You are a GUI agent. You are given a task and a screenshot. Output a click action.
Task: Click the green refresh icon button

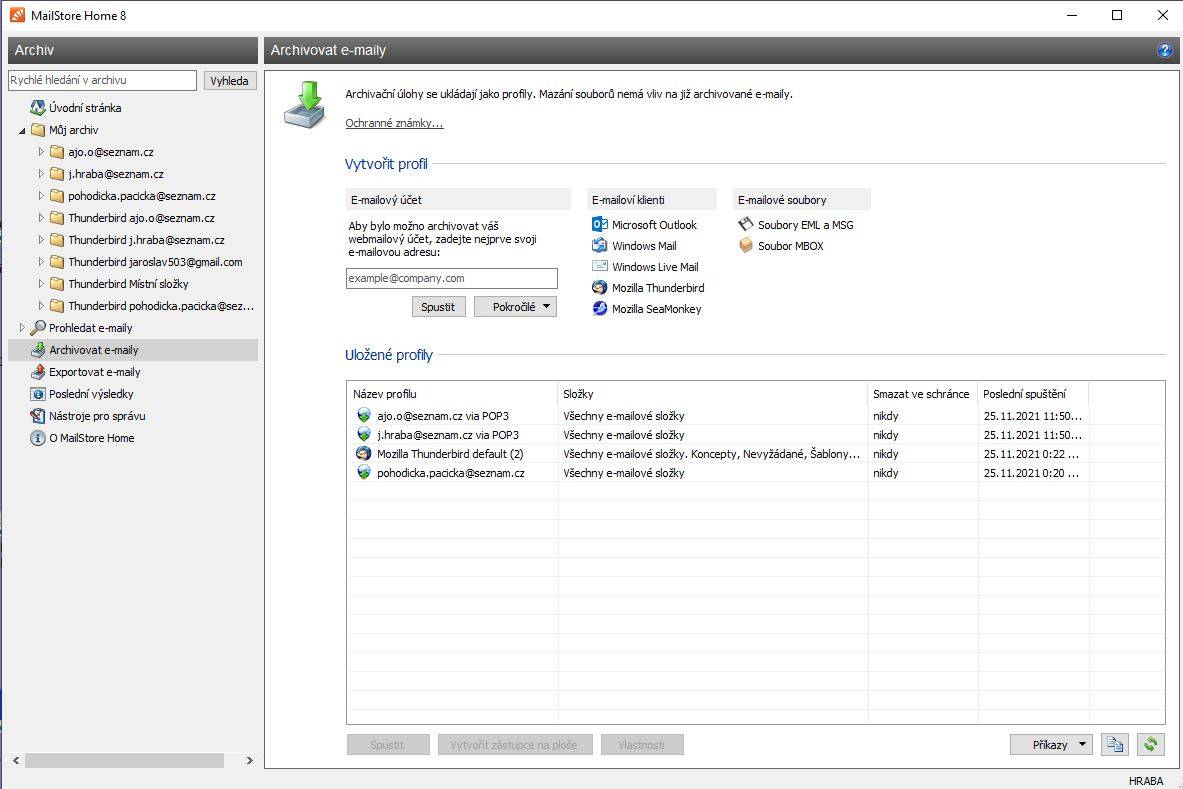[1151, 744]
